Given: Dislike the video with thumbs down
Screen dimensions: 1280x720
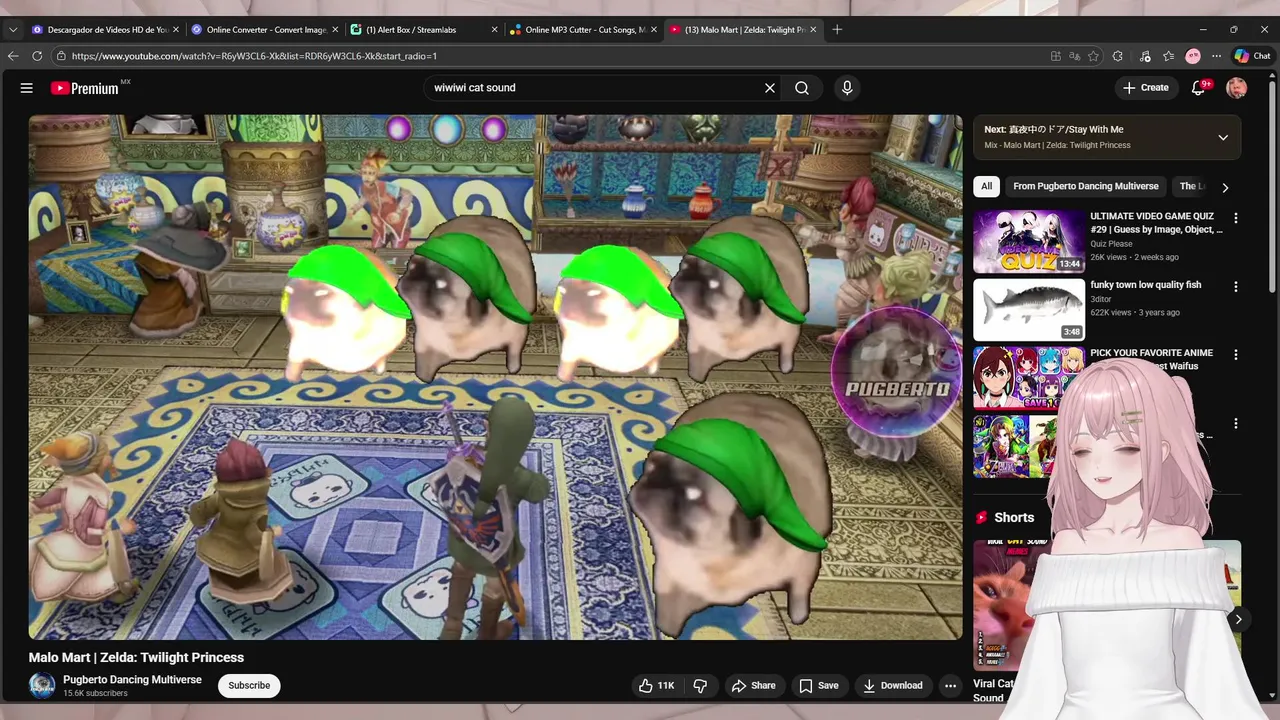Looking at the screenshot, I should (x=700, y=686).
